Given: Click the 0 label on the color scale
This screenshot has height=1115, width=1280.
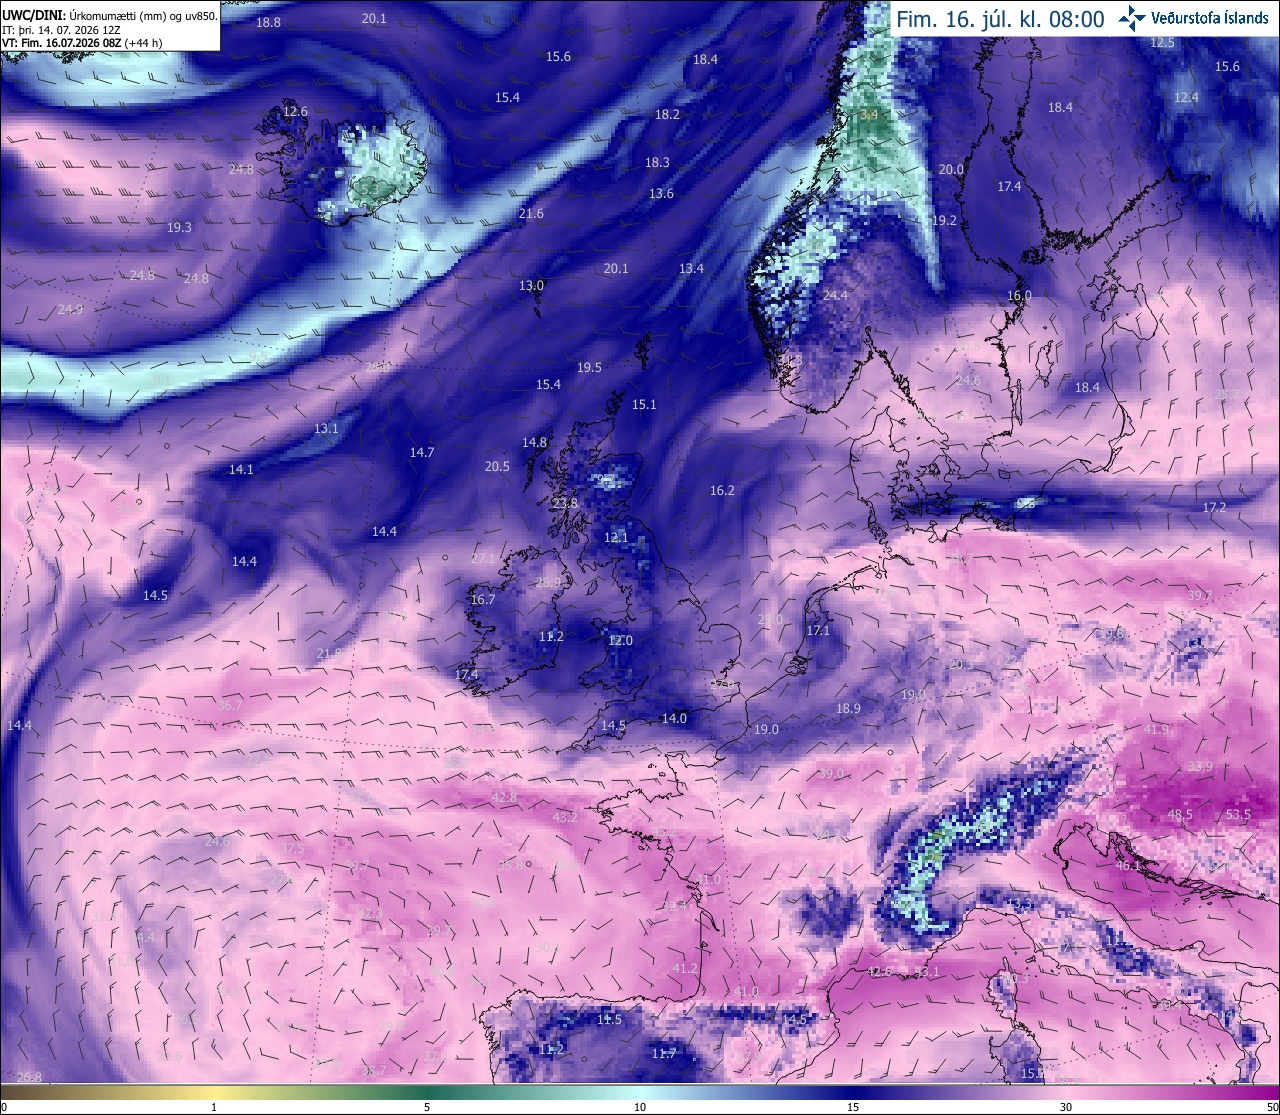Looking at the screenshot, I should point(4,1107).
